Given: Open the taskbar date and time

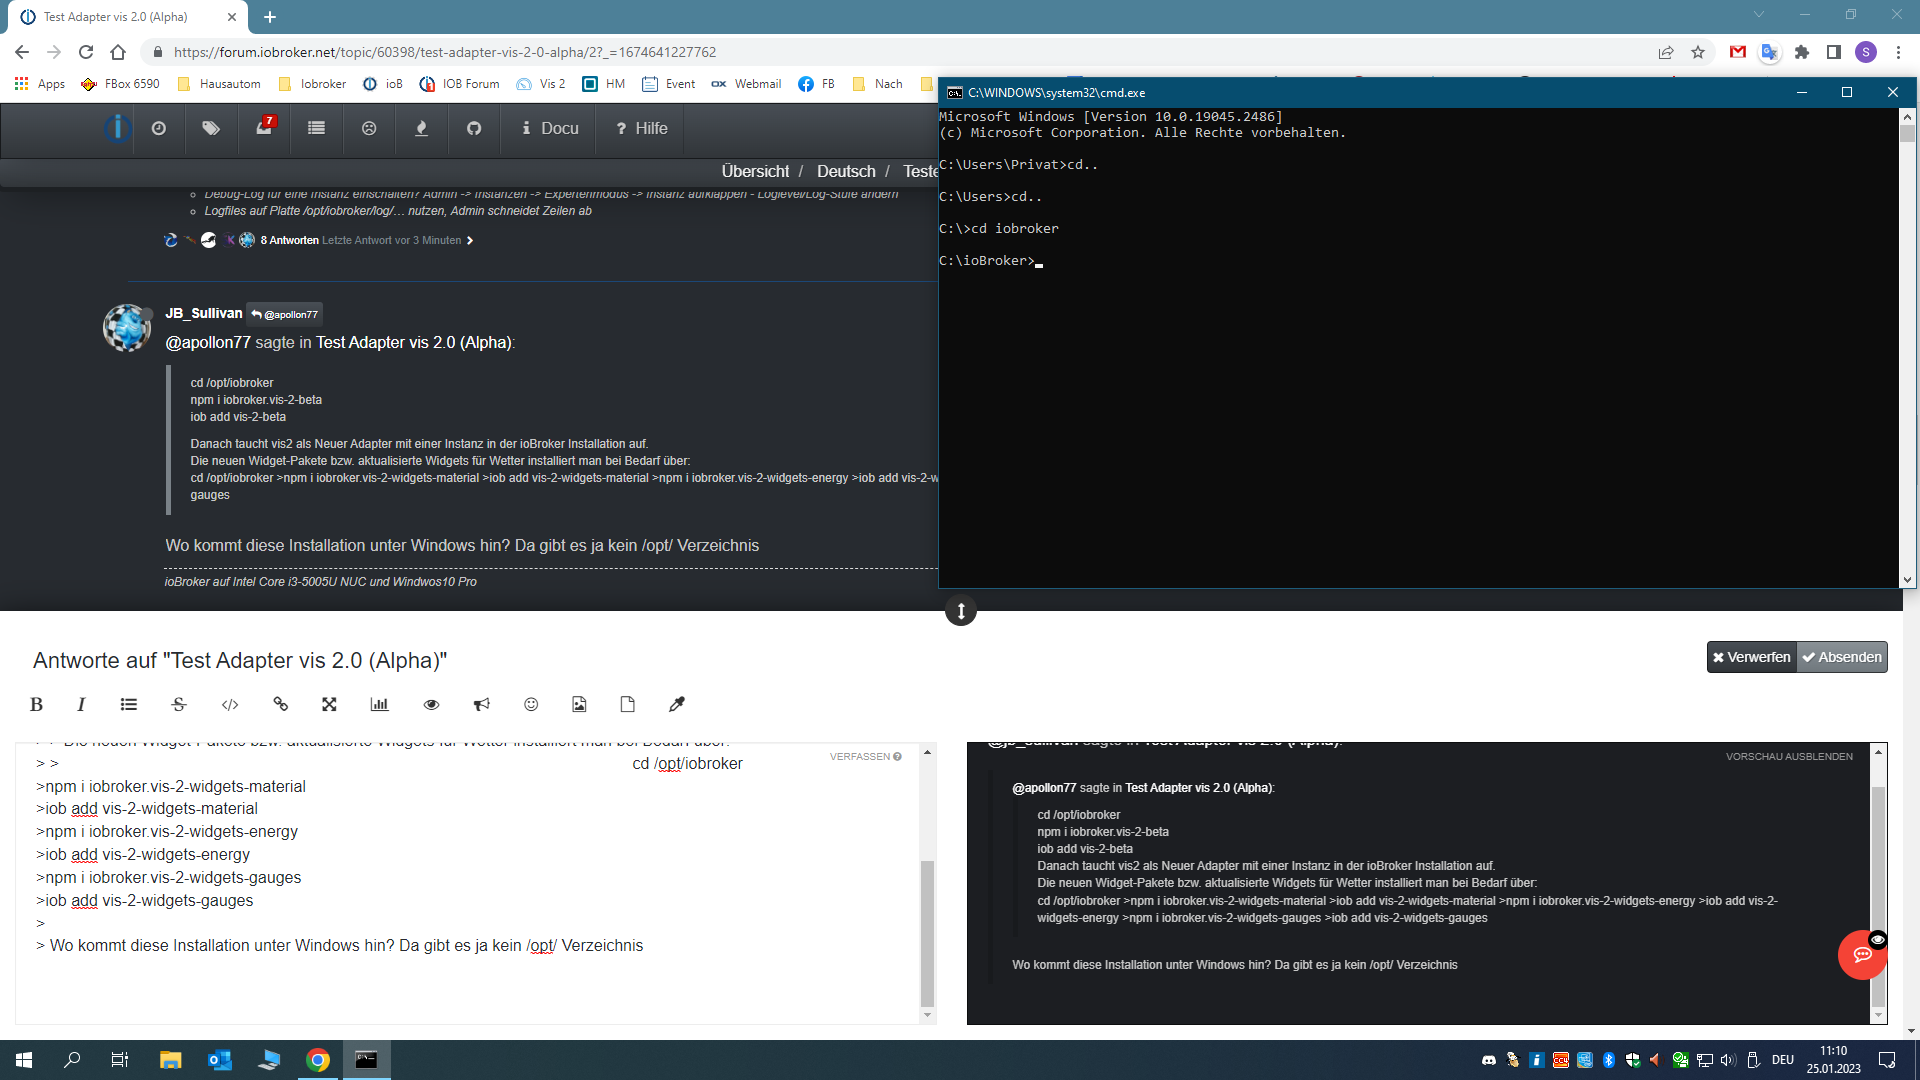Looking at the screenshot, I should [x=1833, y=1060].
